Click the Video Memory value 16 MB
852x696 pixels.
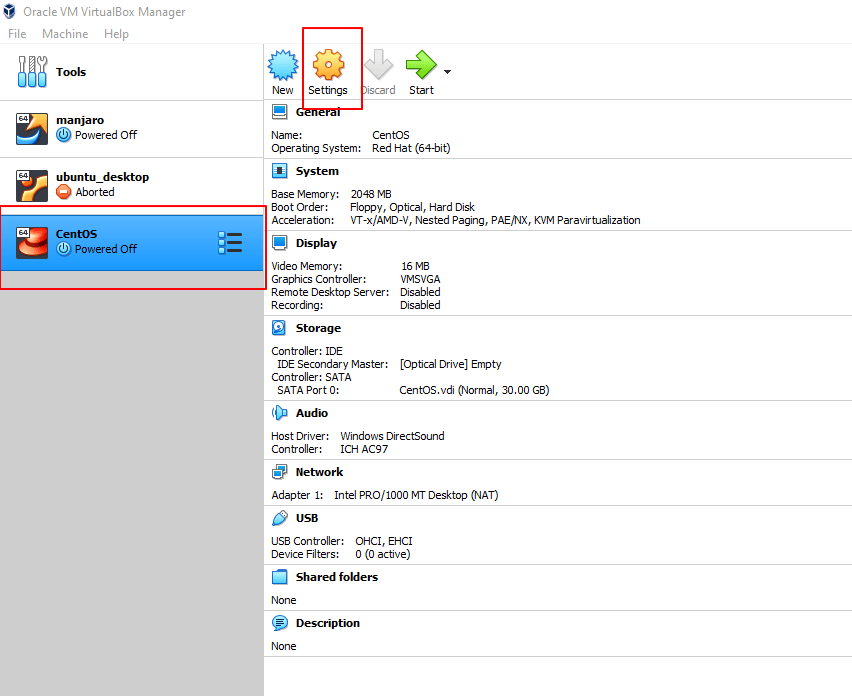pos(416,266)
